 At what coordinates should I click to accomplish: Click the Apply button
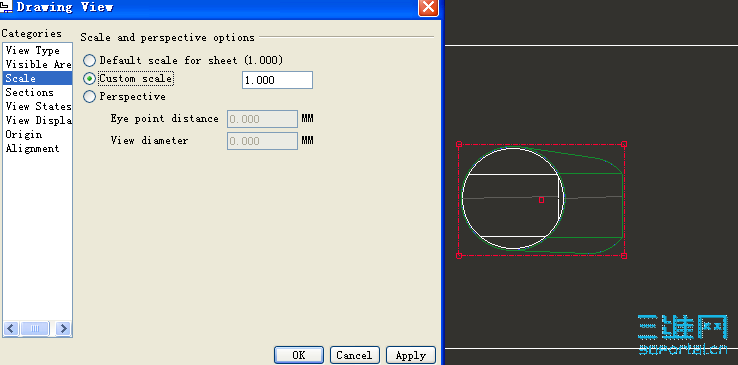[x=410, y=355]
